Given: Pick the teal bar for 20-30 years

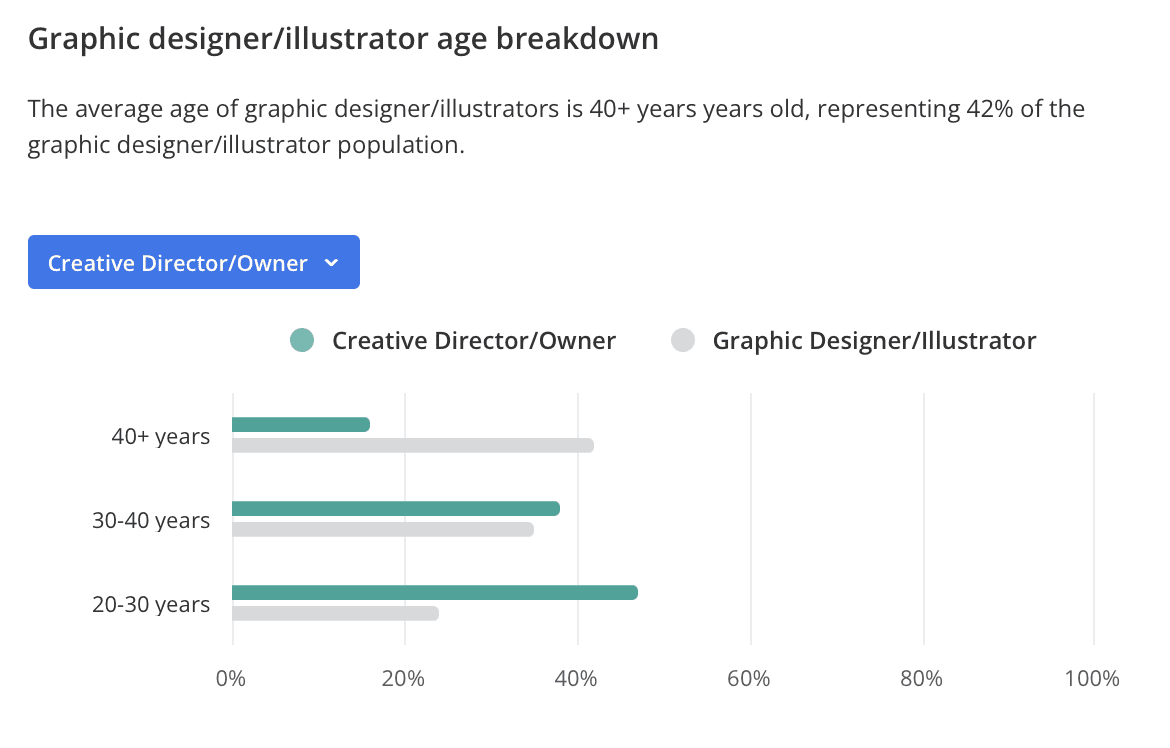Looking at the screenshot, I should click(434, 592).
